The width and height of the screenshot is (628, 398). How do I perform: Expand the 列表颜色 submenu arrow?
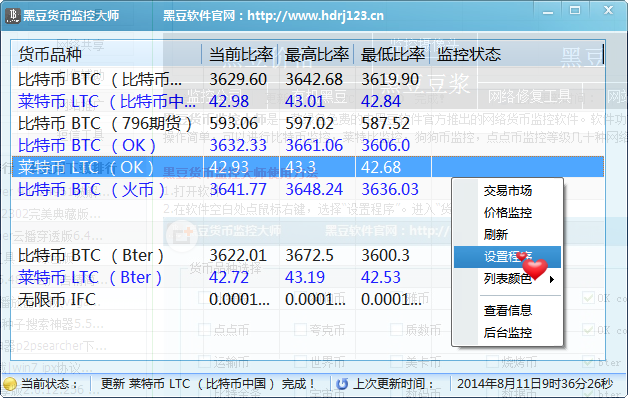(552, 279)
